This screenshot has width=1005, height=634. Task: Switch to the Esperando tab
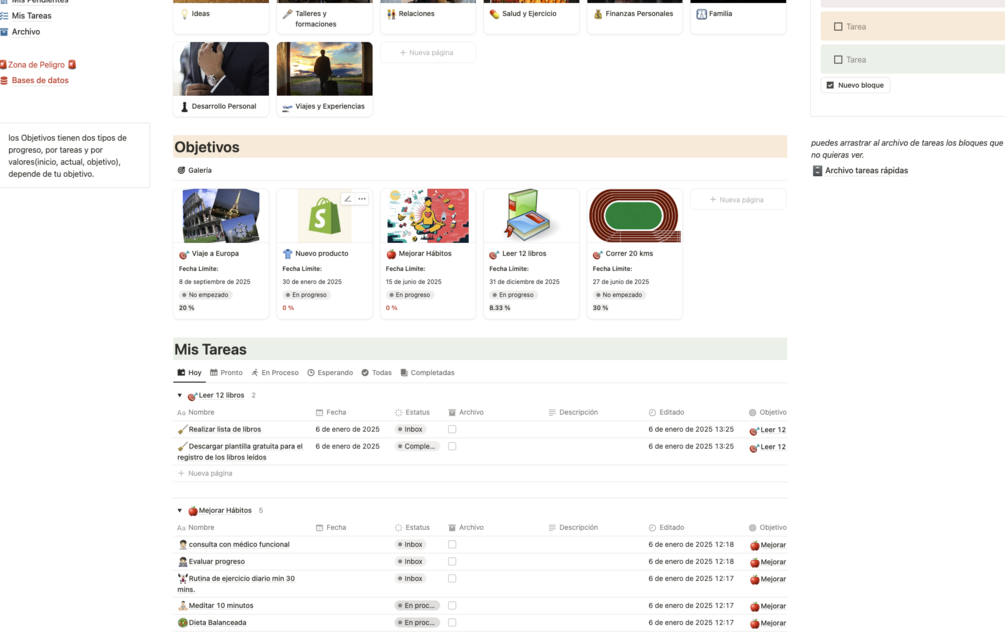330,372
